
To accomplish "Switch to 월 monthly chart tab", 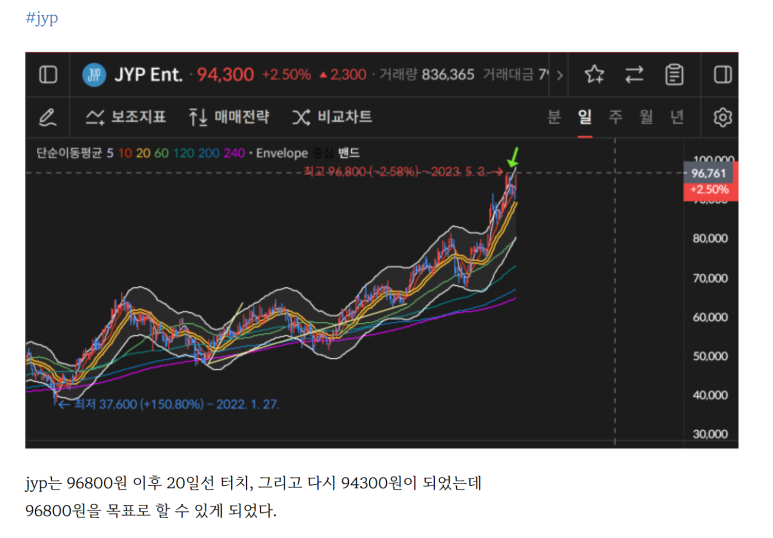I will 646,117.
